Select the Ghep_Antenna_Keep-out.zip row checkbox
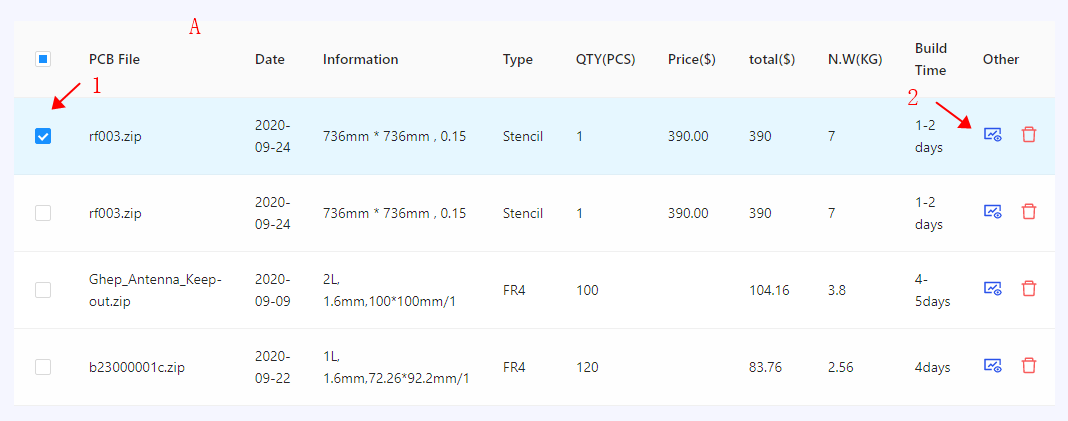The width and height of the screenshot is (1068, 421). tap(43, 290)
